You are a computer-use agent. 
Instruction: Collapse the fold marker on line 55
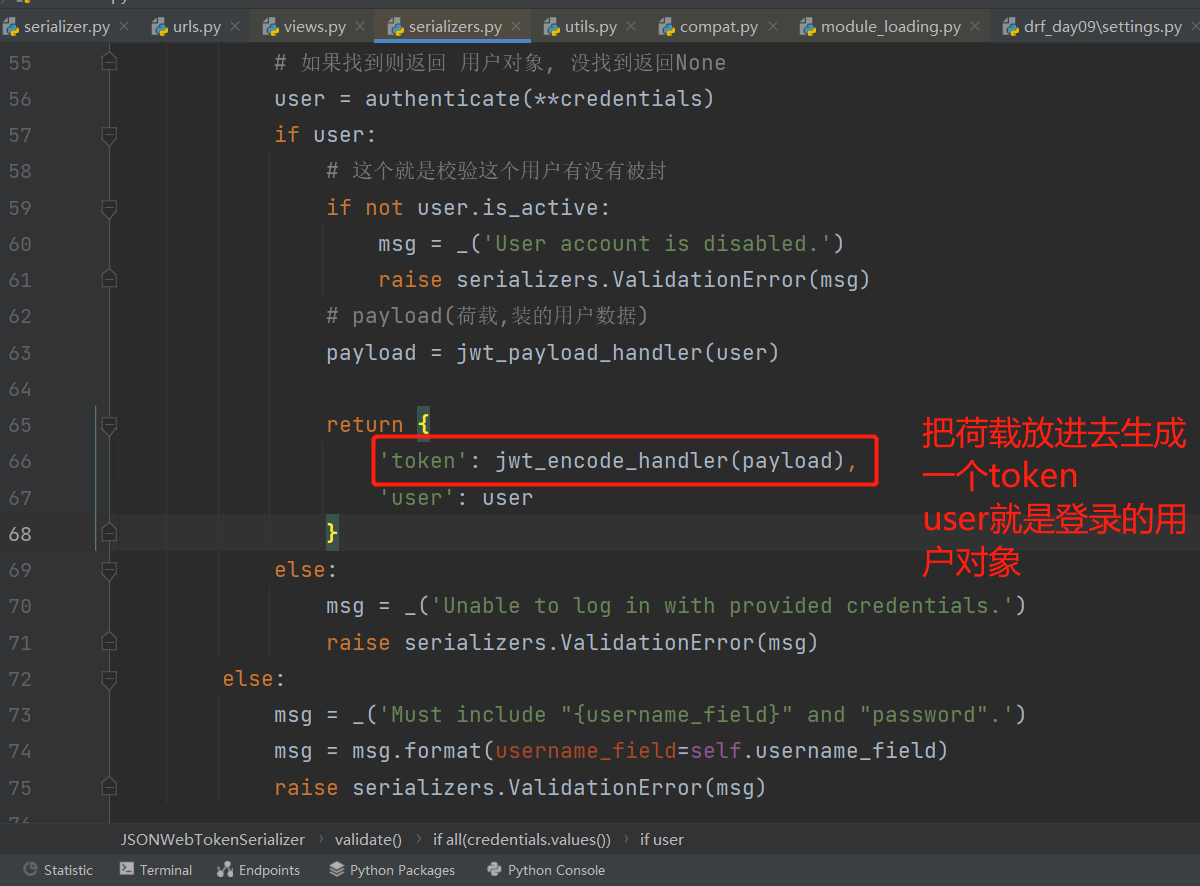(109, 63)
